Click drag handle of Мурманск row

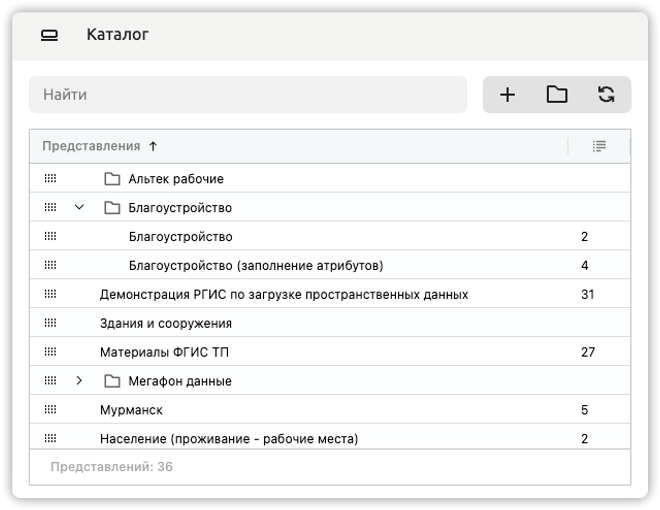(50, 409)
